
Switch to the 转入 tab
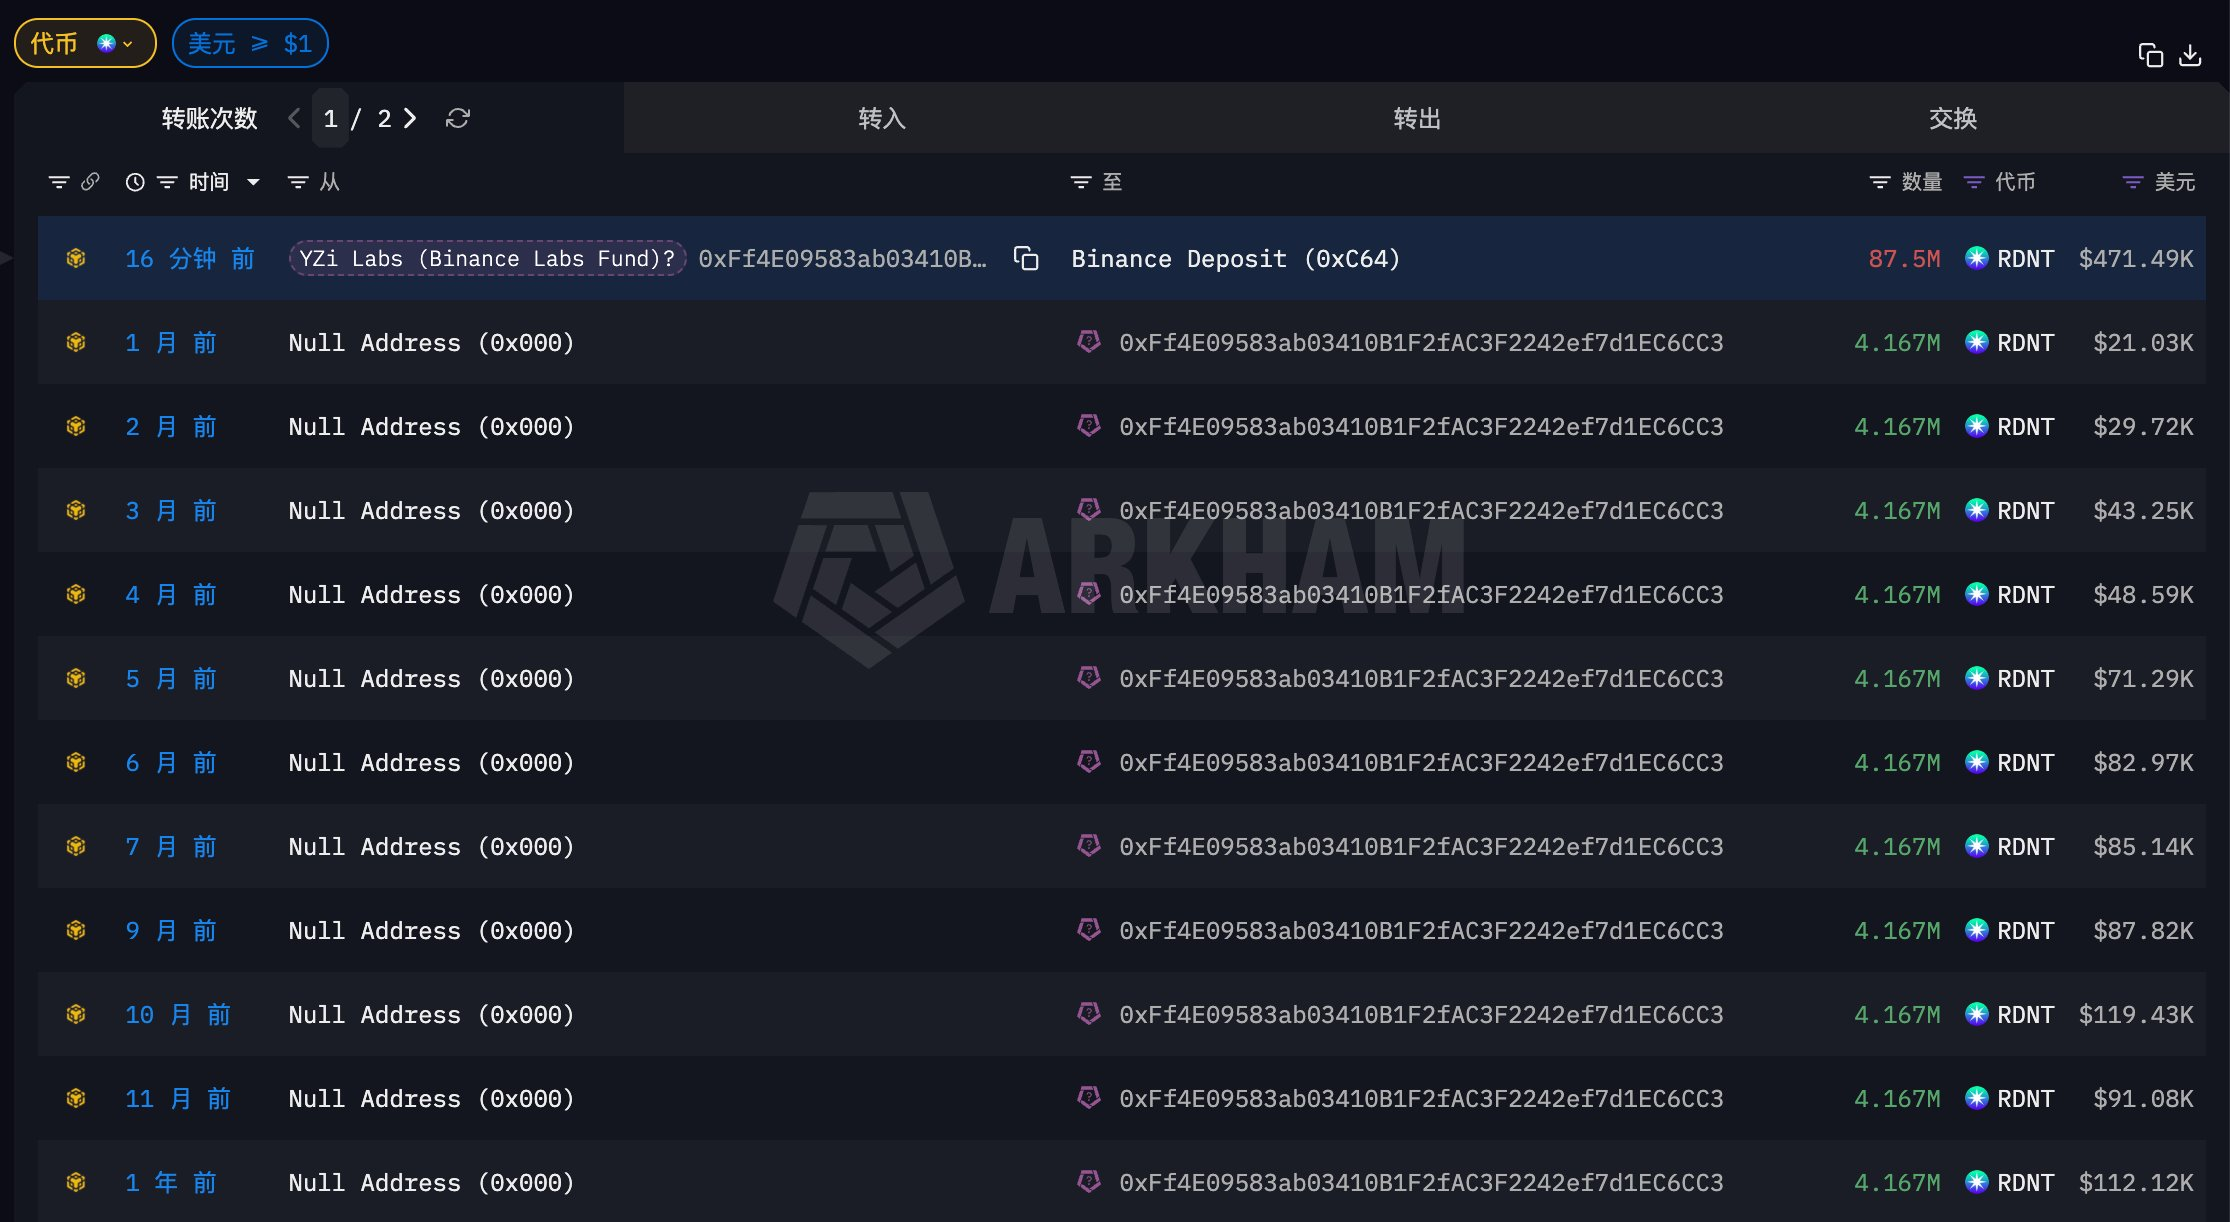881,119
